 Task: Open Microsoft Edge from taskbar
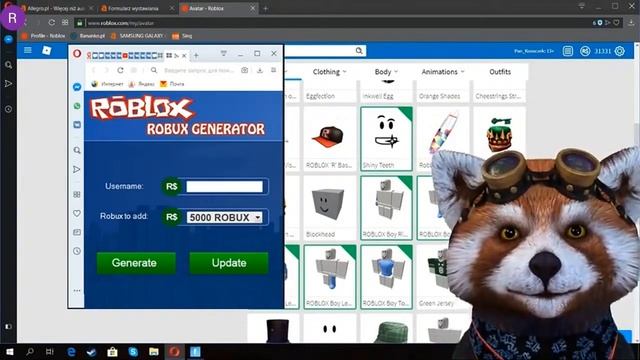point(71,351)
